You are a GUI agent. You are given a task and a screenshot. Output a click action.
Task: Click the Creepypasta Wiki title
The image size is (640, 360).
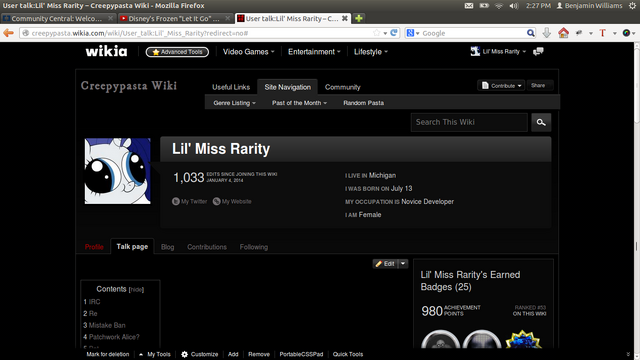point(129,86)
